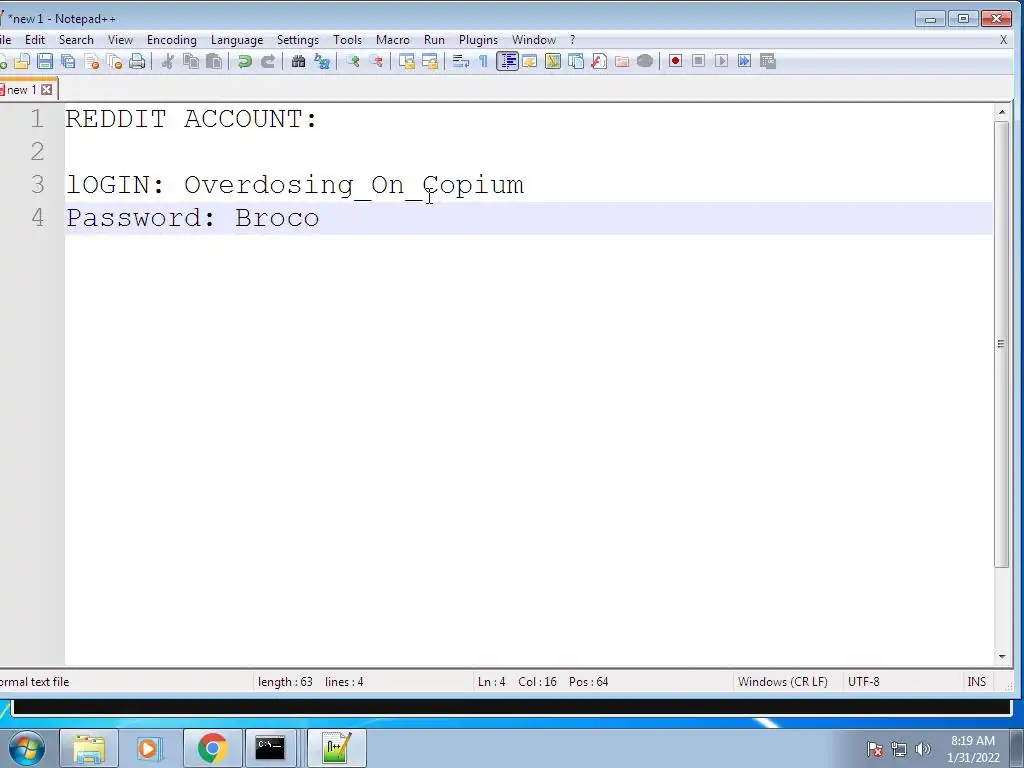
Task: Open the Document Map icon
Action: coord(553,61)
